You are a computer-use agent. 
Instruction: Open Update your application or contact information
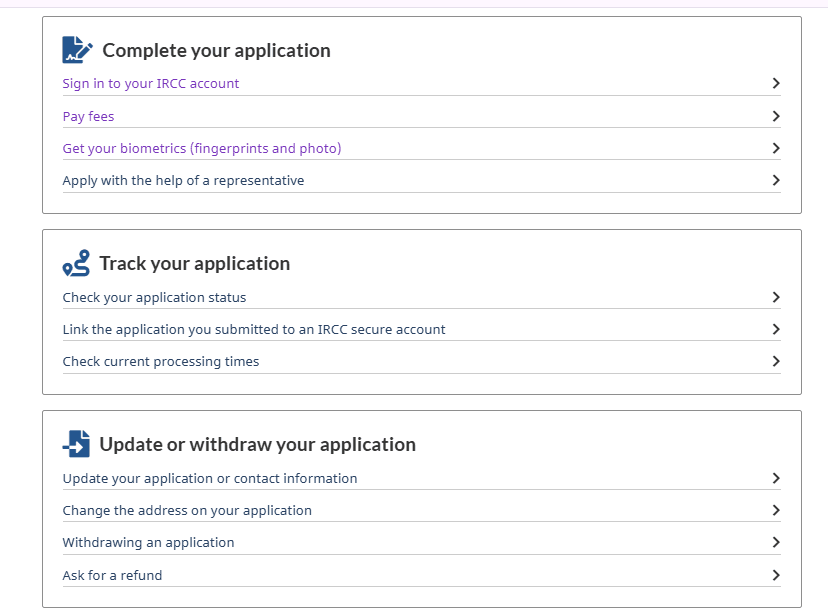click(210, 478)
